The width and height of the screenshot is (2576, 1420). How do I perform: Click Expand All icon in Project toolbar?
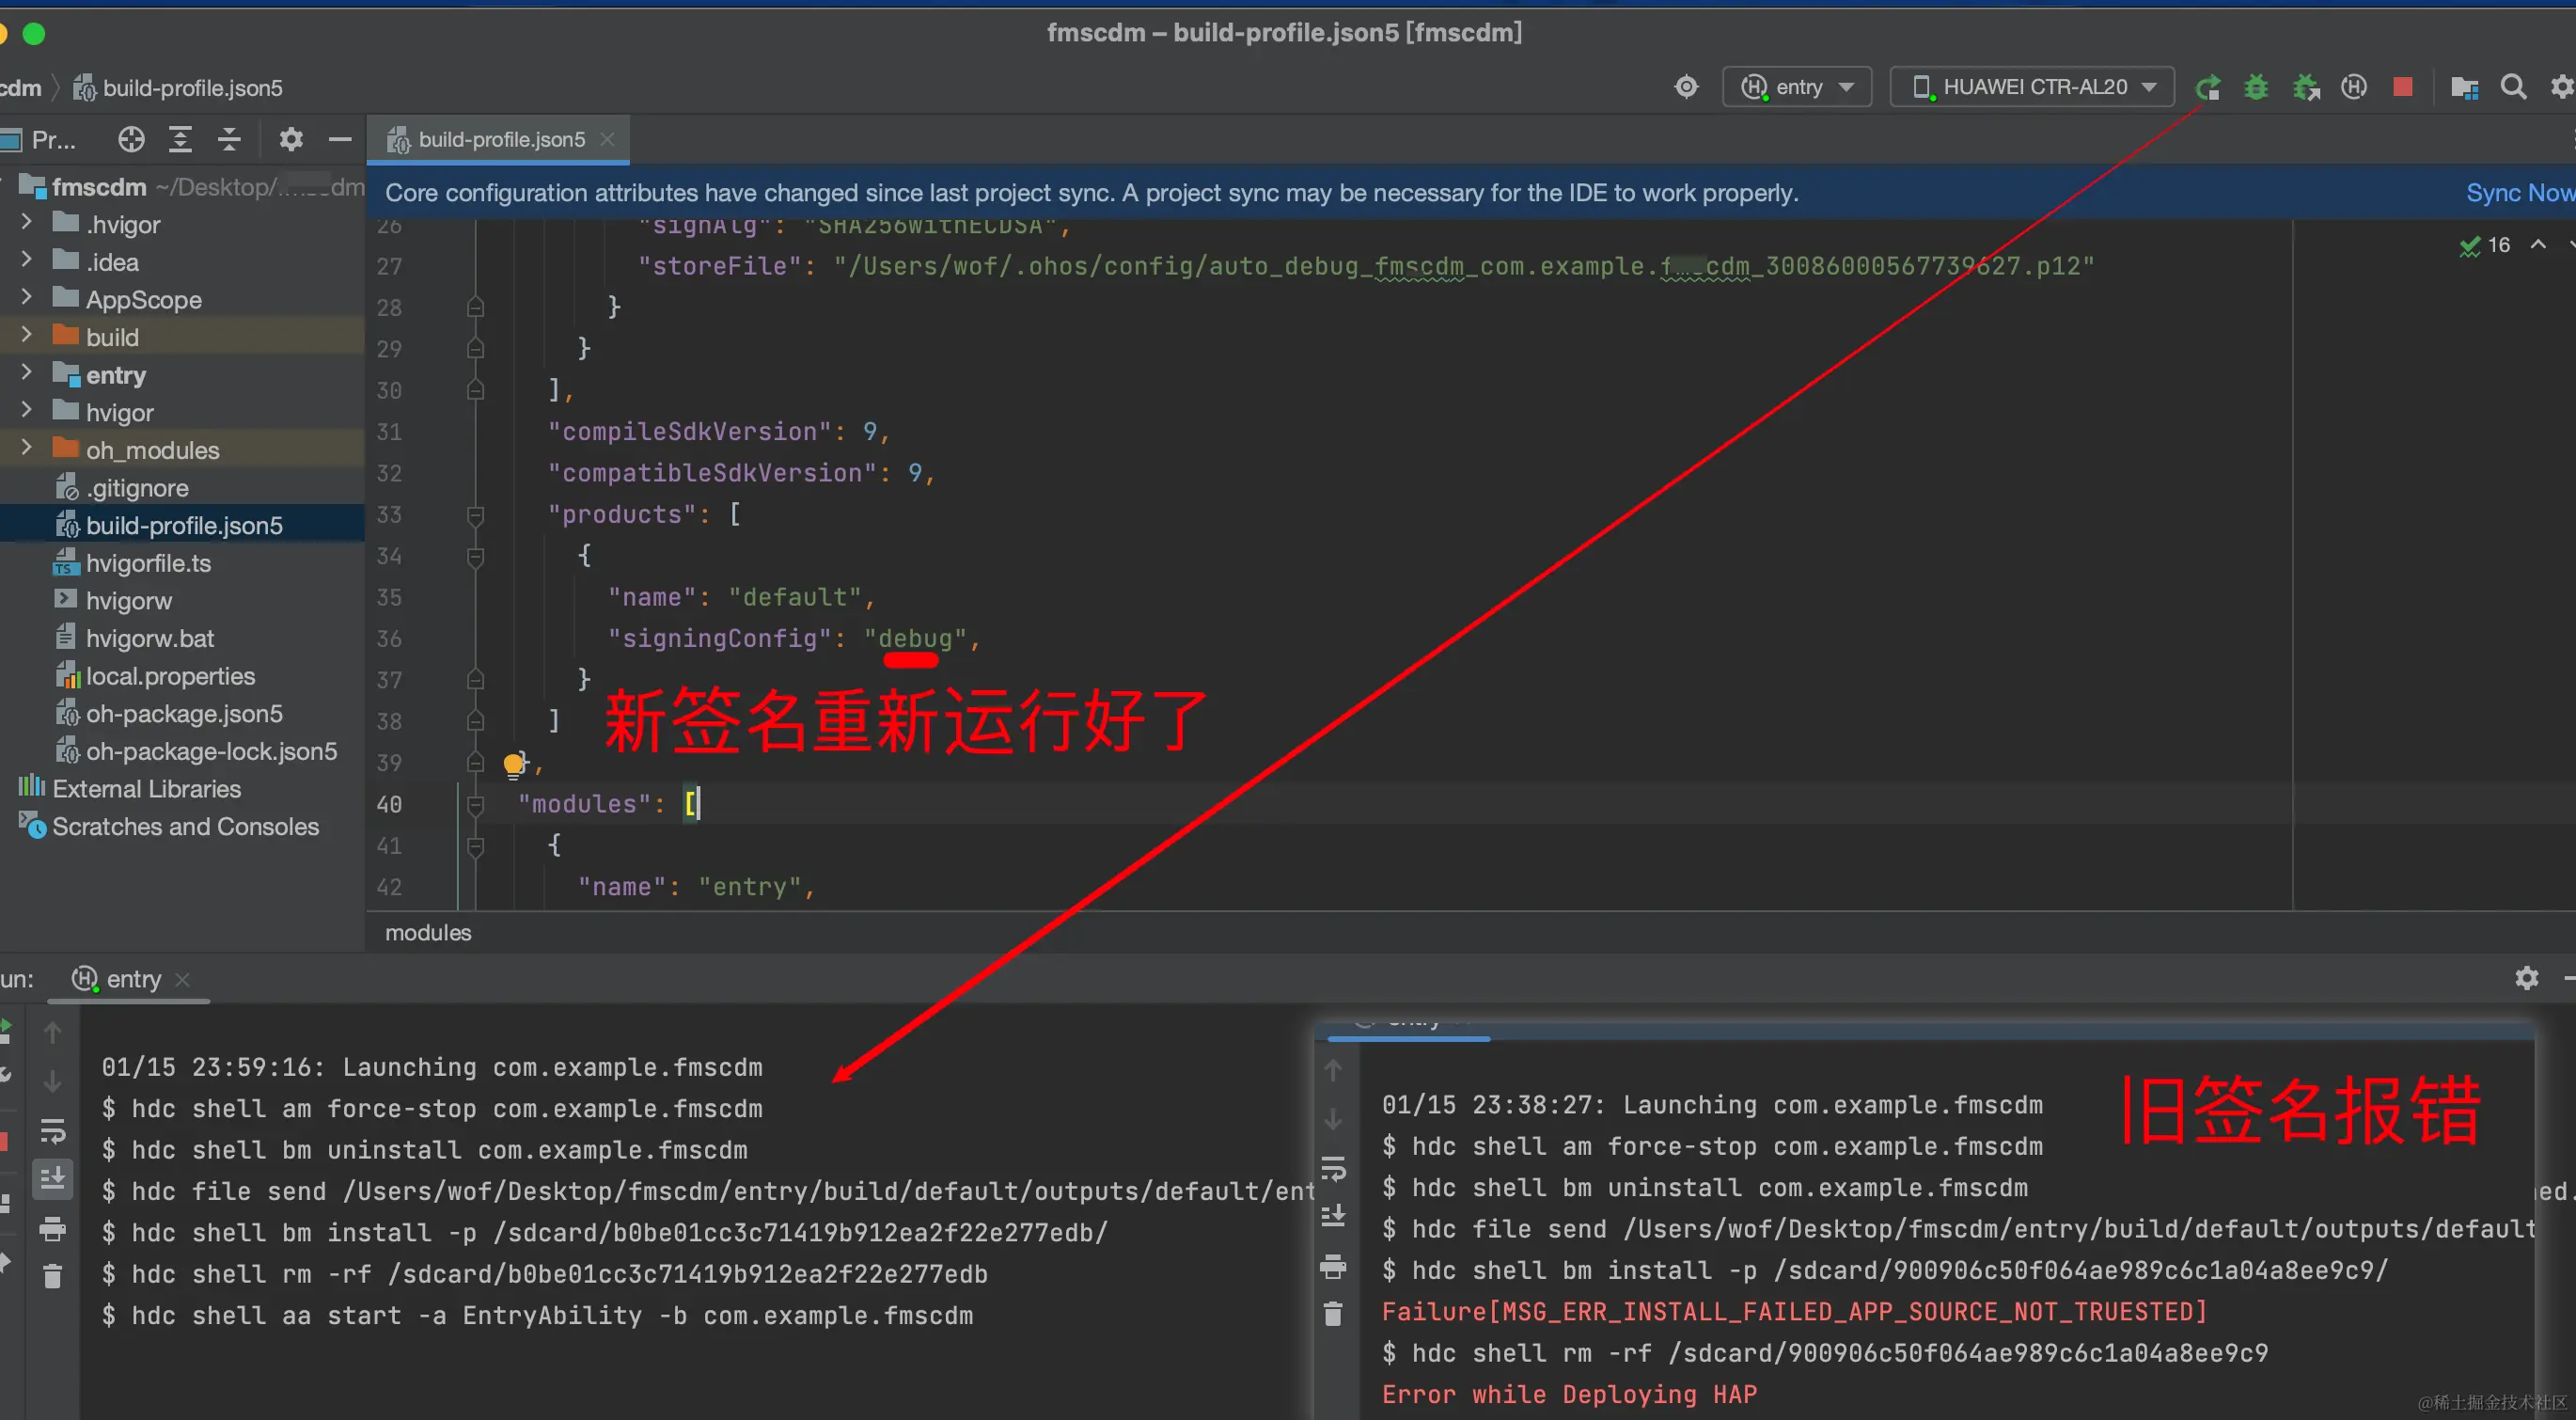click(180, 140)
